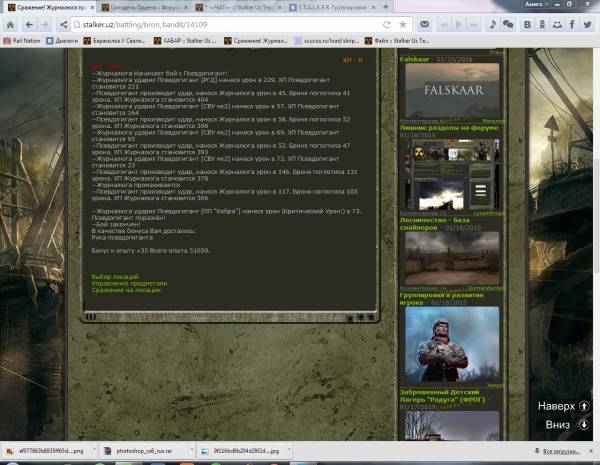Open the 'scucoz.ru/load/skrip' bookmark
Image resolution: width=600 pixels, height=465 pixels.
click(x=327, y=41)
